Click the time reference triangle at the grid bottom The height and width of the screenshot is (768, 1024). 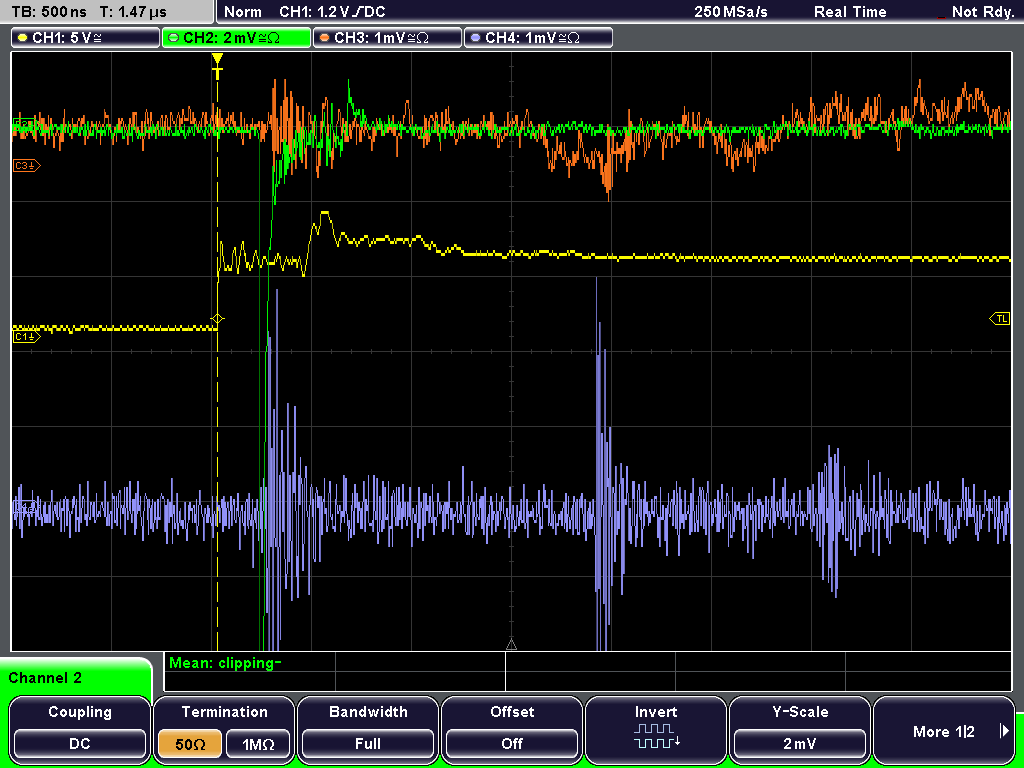511,645
